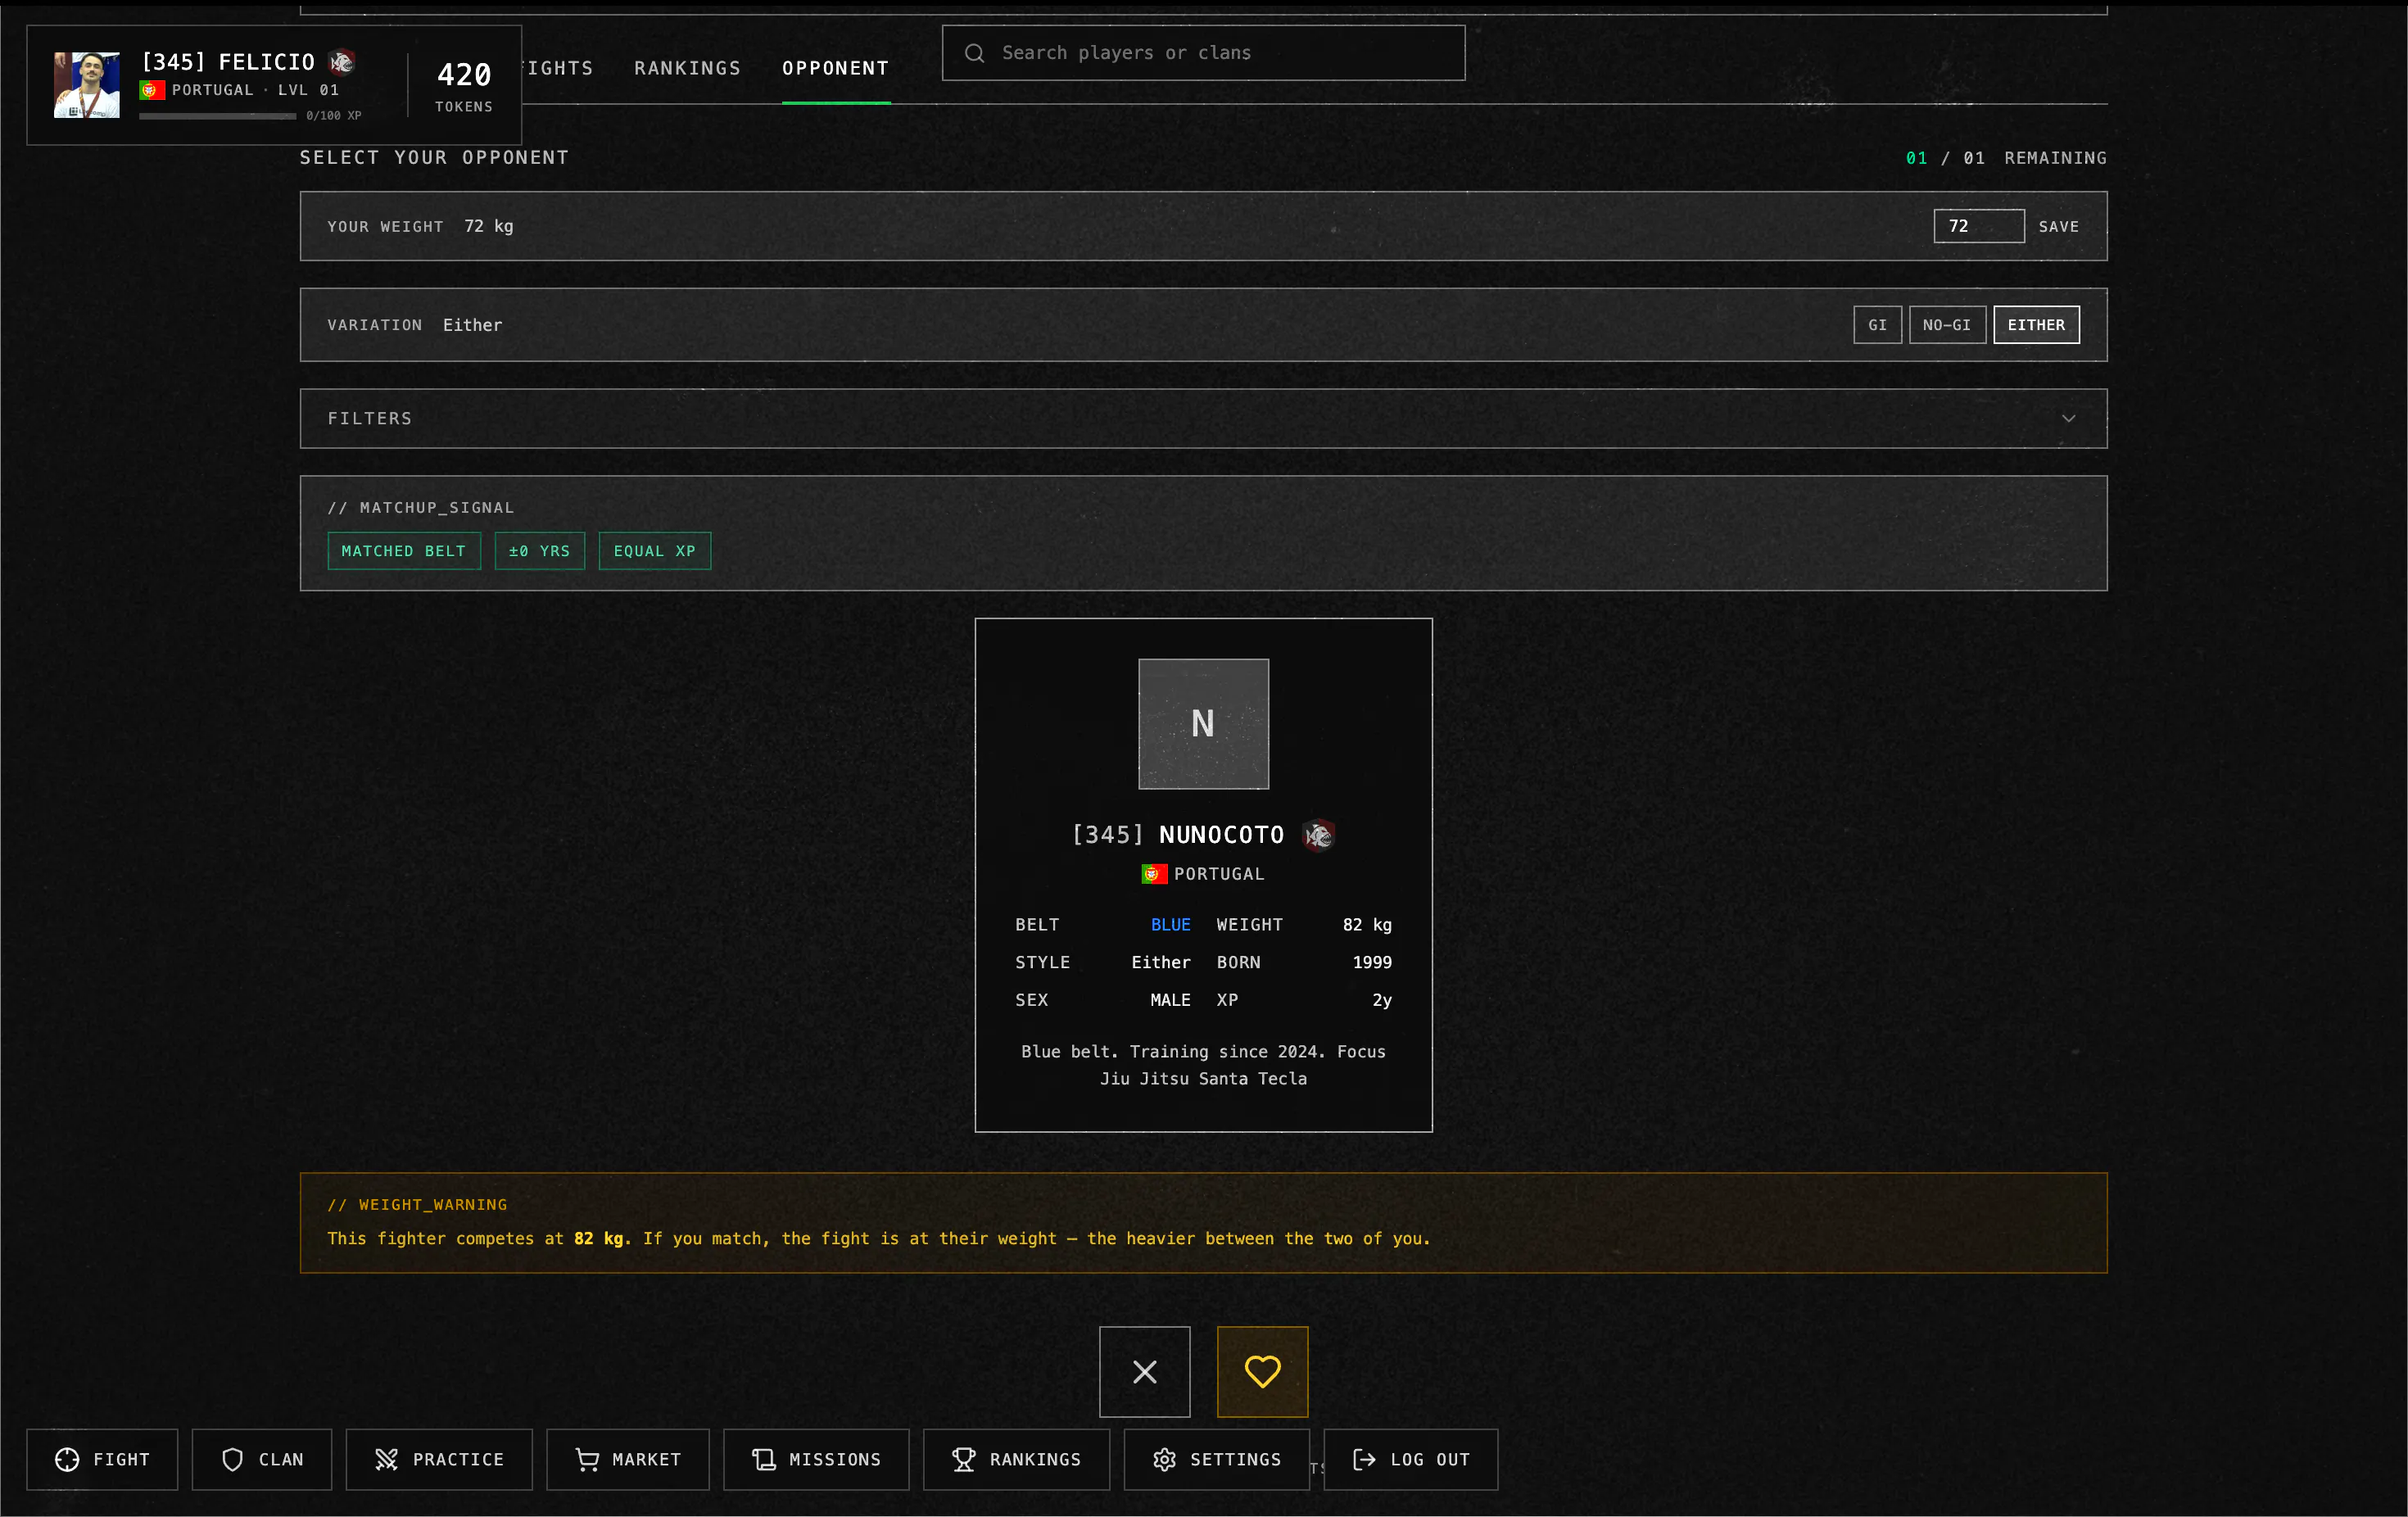Open Fight from the bottom nav
2408x1517 pixels.
pyautogui.click(x=102, y=1459)
